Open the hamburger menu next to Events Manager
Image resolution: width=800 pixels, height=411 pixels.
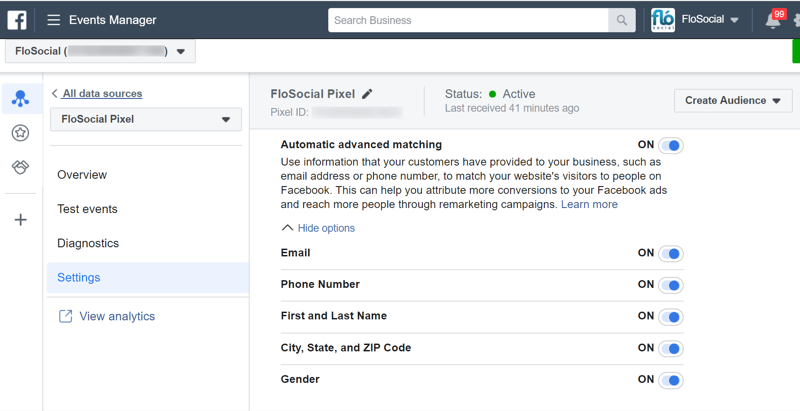click(x=54, y=20)
